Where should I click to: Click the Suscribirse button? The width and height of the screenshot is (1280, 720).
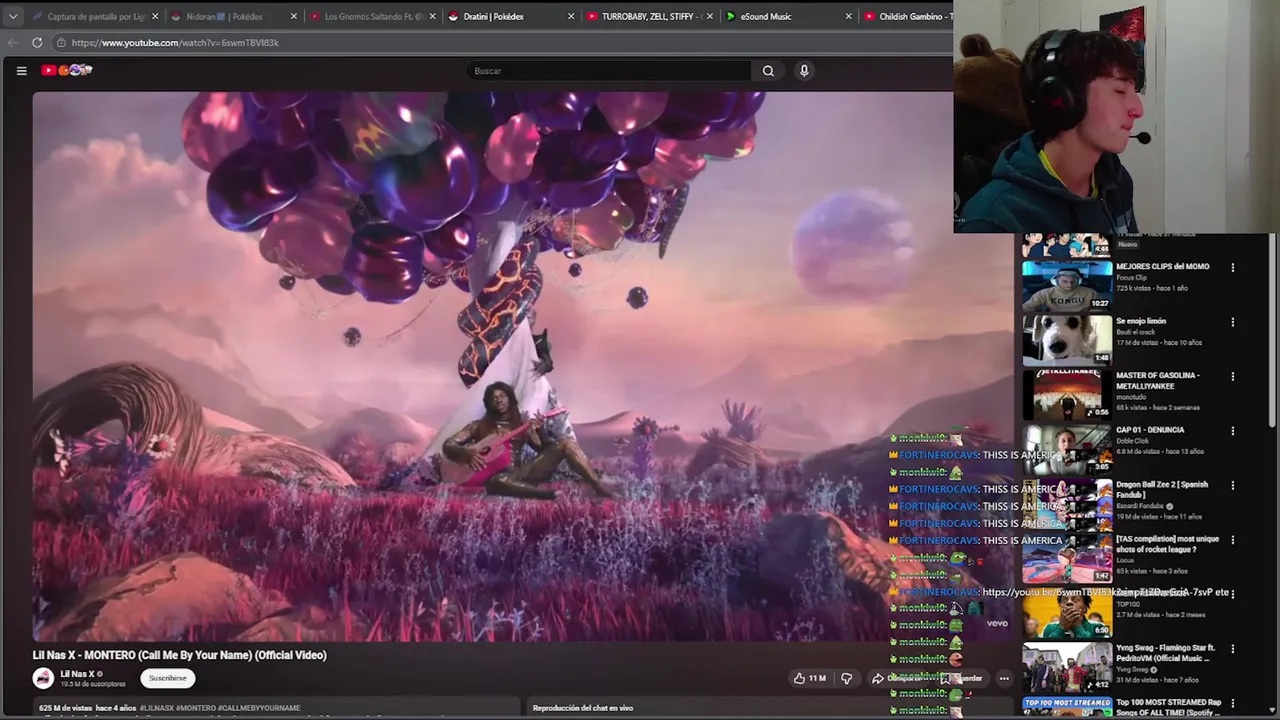pos(168,678)
